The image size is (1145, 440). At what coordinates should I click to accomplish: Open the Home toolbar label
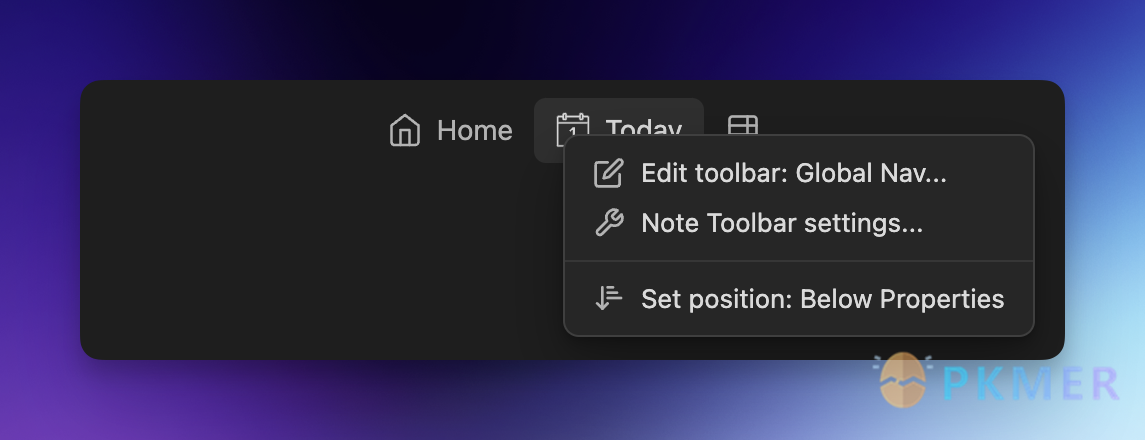474,131
